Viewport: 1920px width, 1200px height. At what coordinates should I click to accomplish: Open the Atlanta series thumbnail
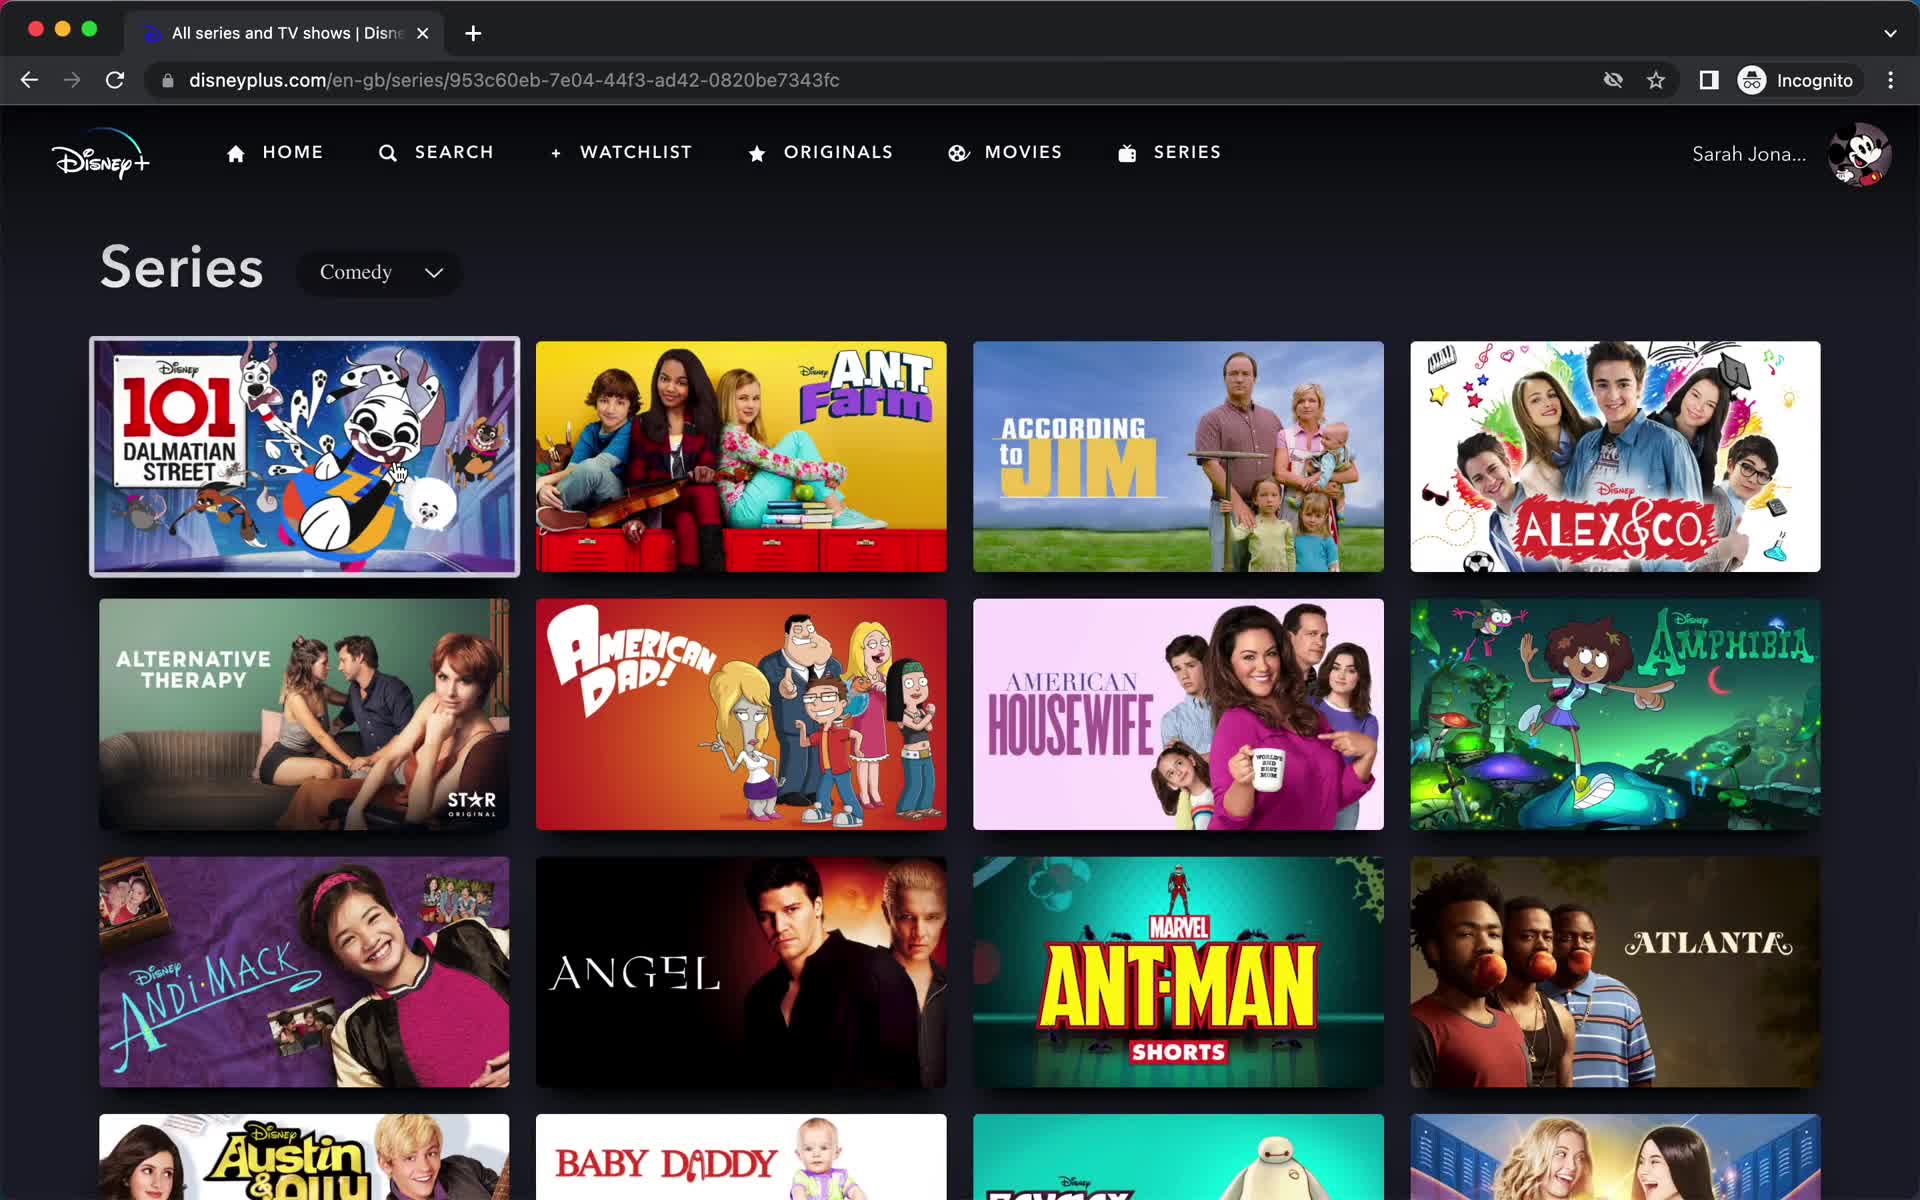tap(1615, 971)
